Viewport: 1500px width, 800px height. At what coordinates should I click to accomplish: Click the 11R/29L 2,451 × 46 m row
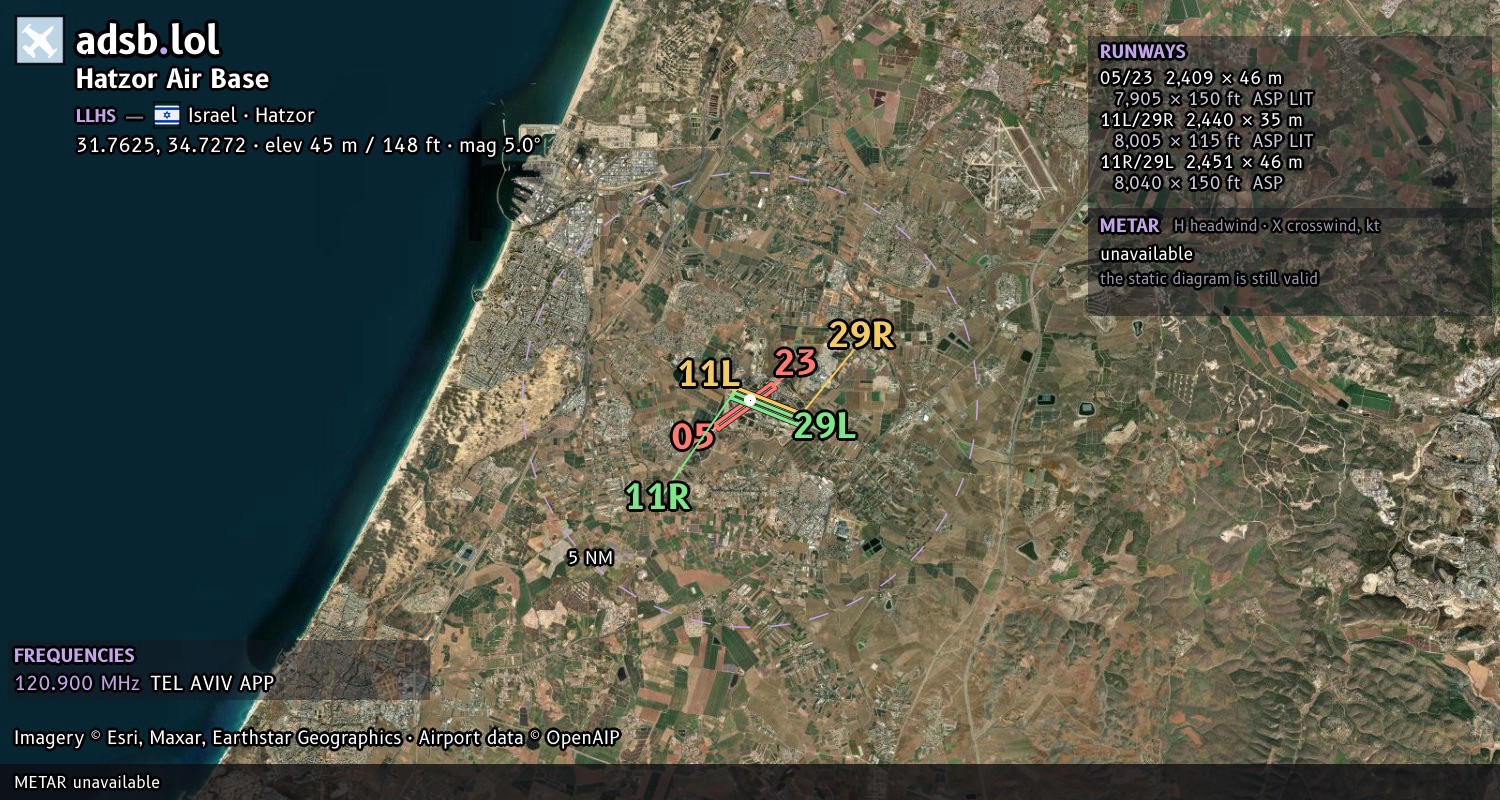point(1201,162)
